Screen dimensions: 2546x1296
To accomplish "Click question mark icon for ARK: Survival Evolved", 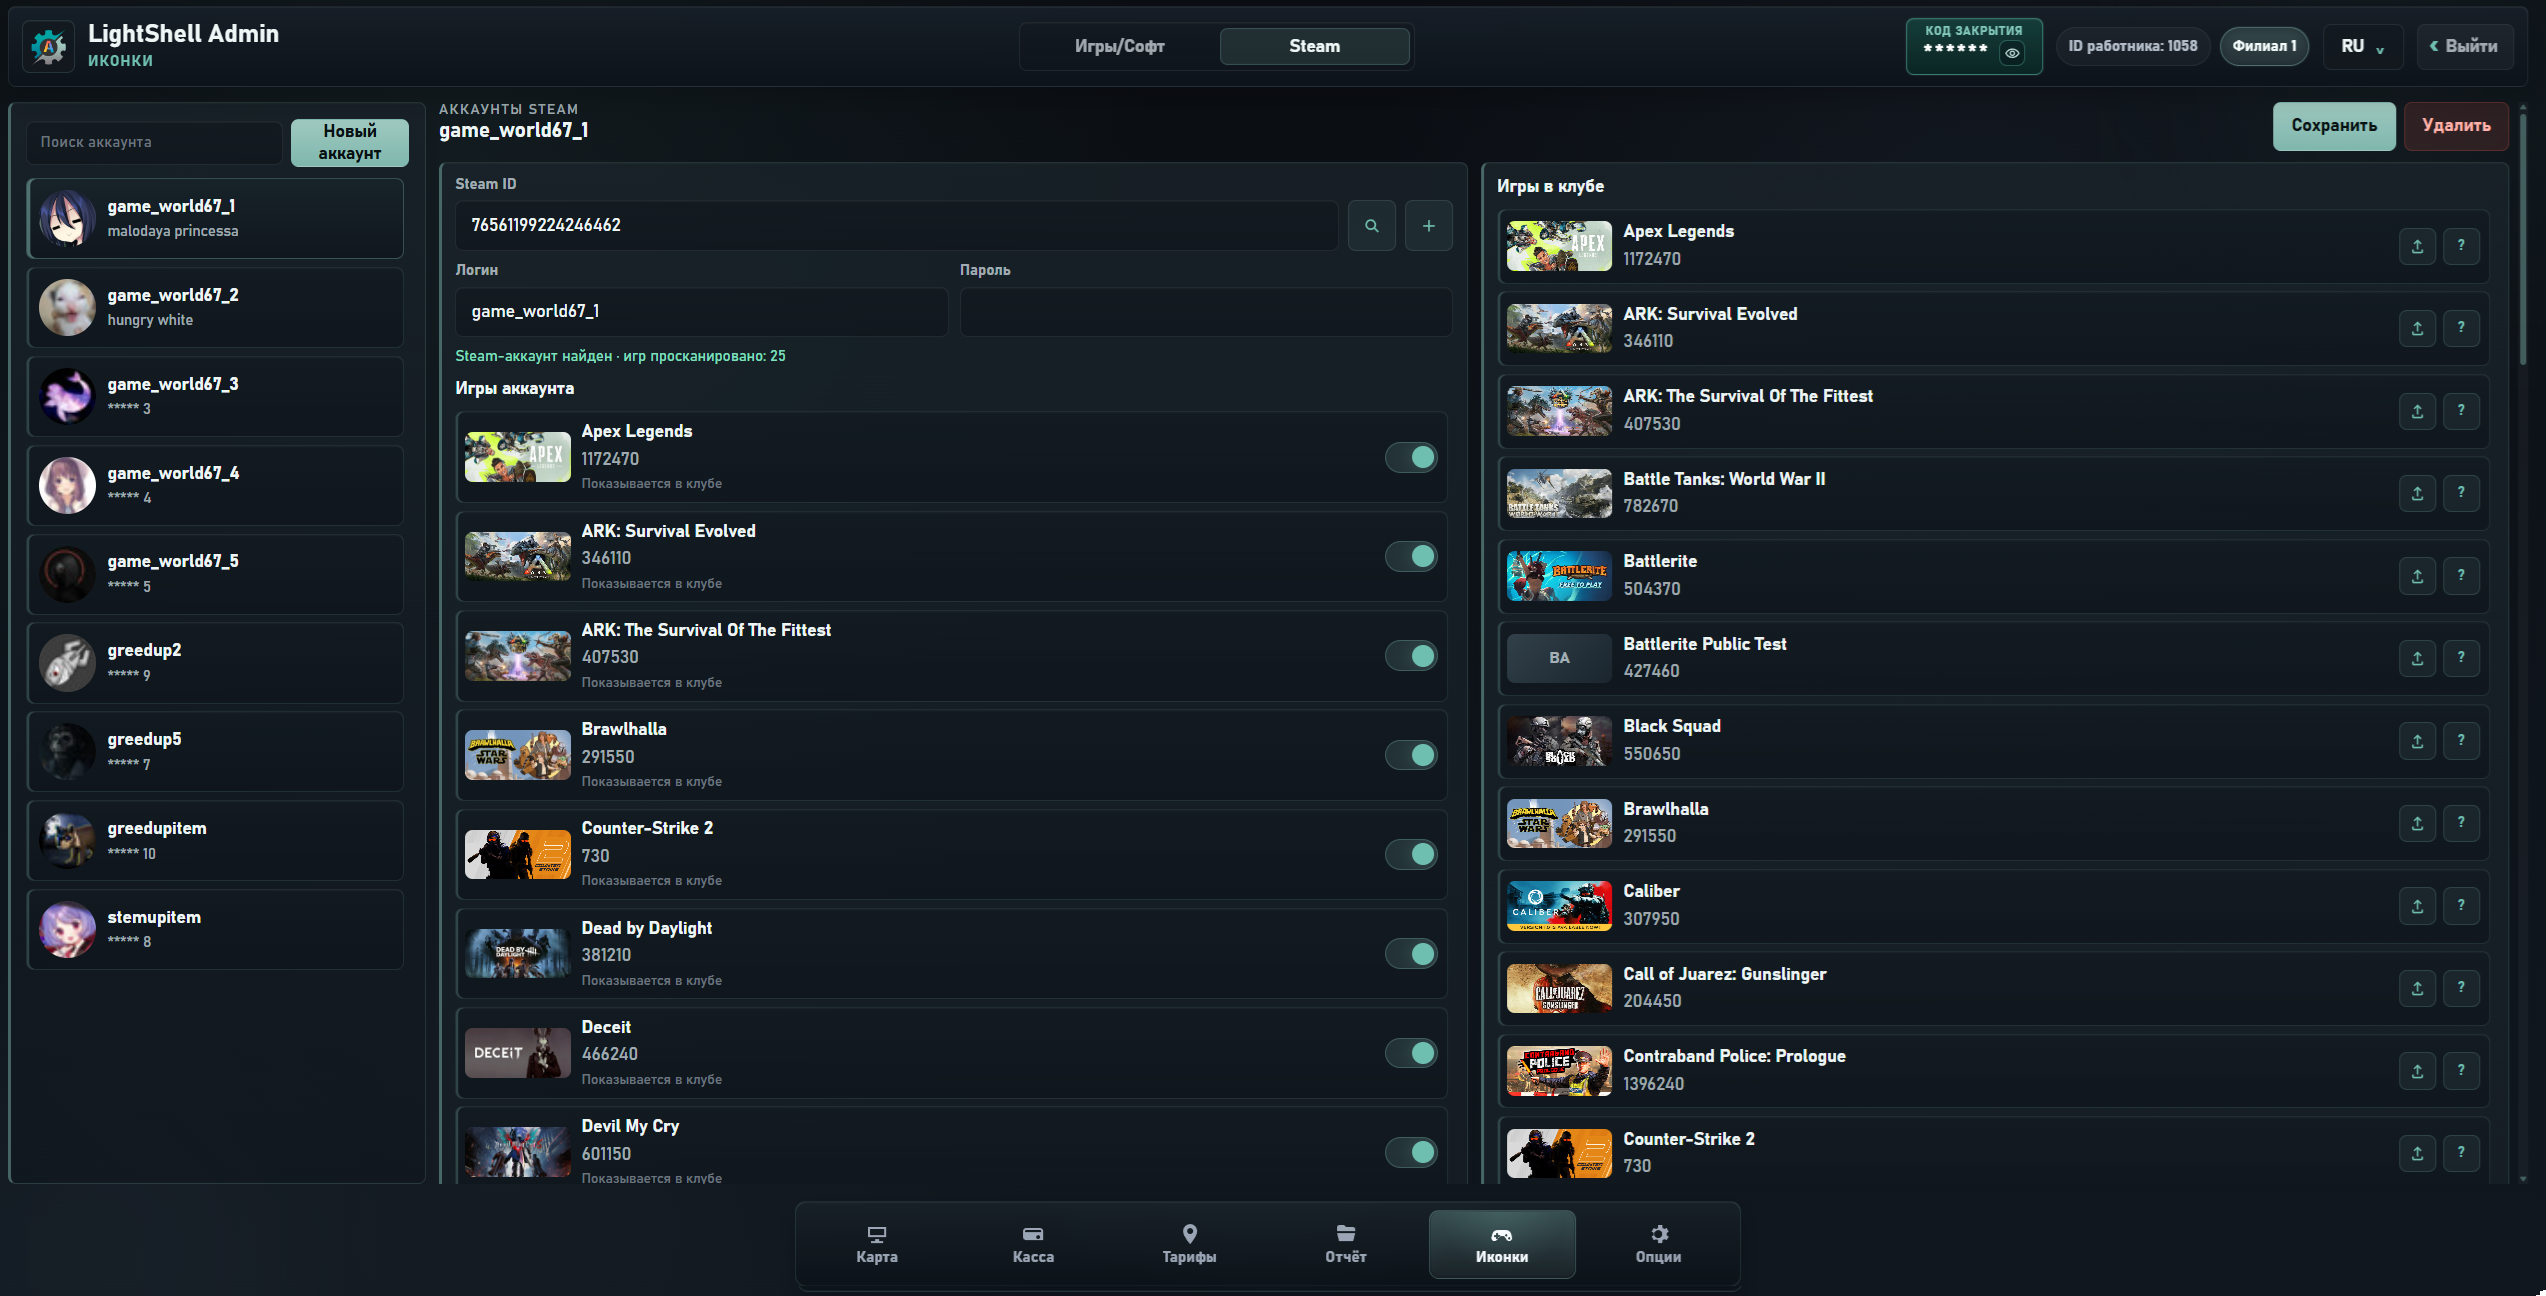I will coord(2461,328).
